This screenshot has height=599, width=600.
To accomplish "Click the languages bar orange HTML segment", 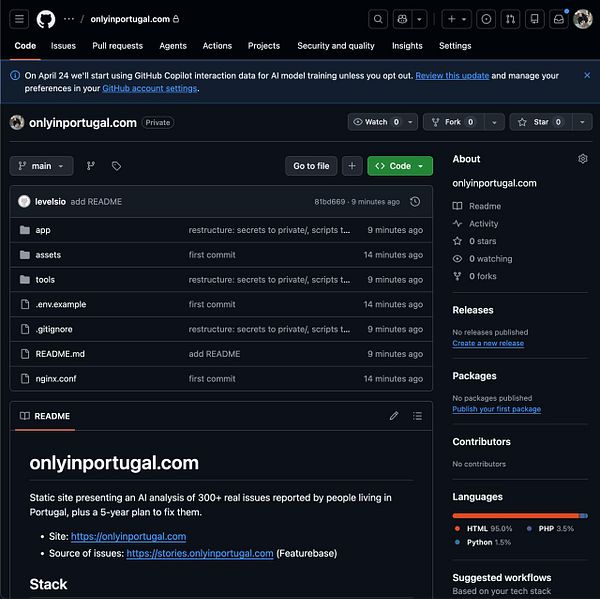I will [x=516, y=516].
